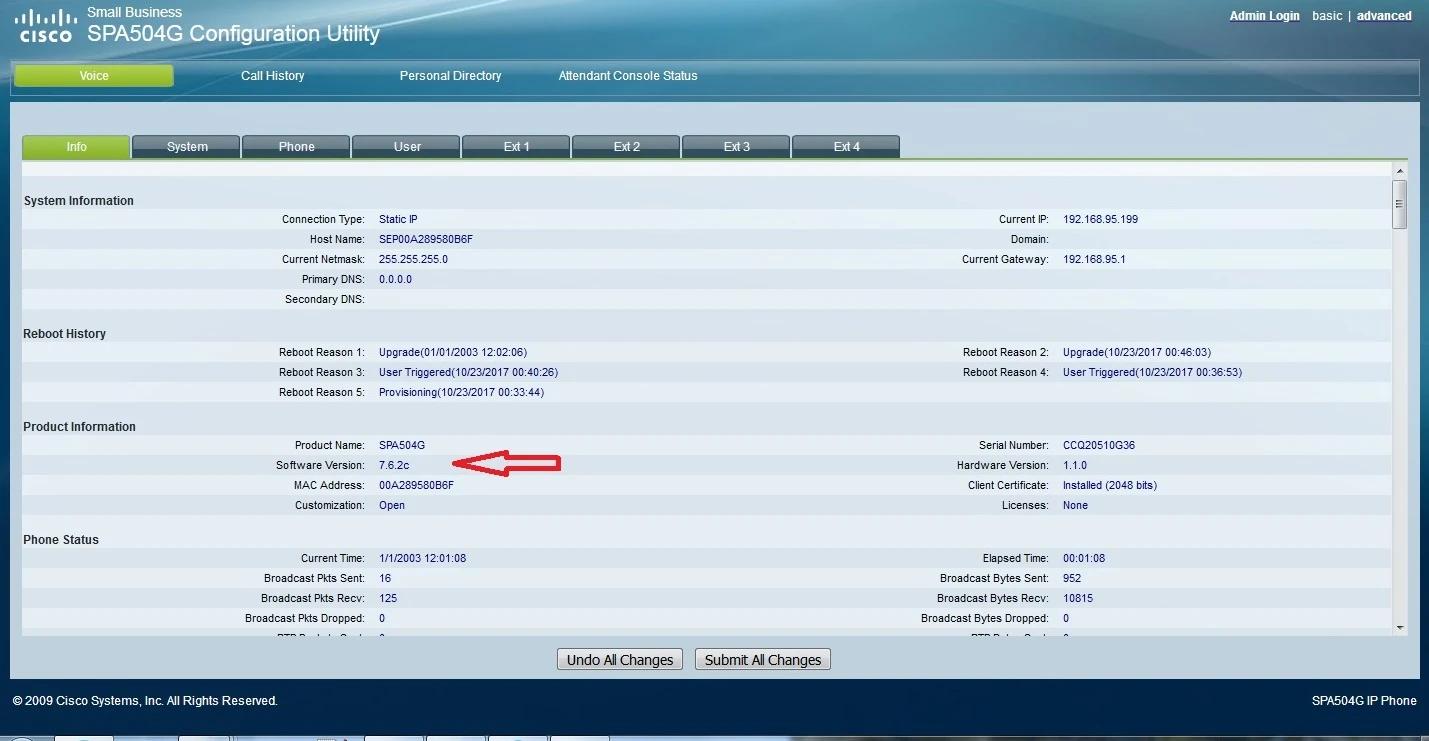The width and height of the screenshot is (1429, 741).
Task: Open the Personal Directory tab
Action: pyautogui.click(x=451, y=76)
